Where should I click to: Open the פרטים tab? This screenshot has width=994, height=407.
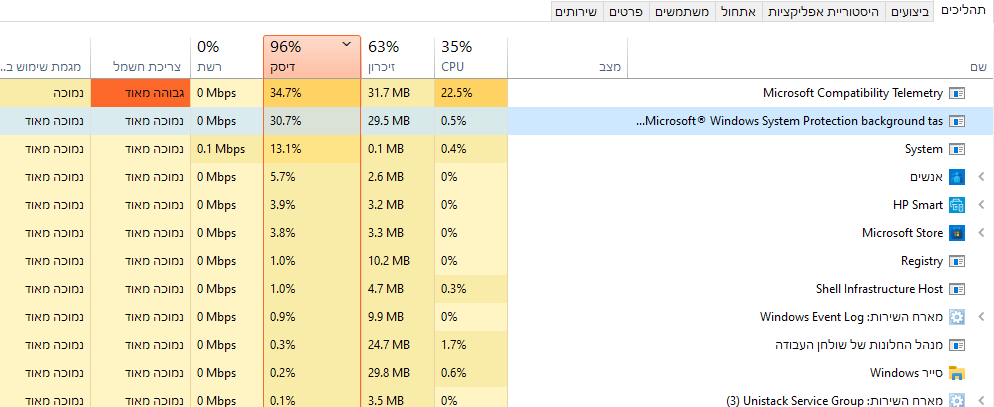click(627, 12)
